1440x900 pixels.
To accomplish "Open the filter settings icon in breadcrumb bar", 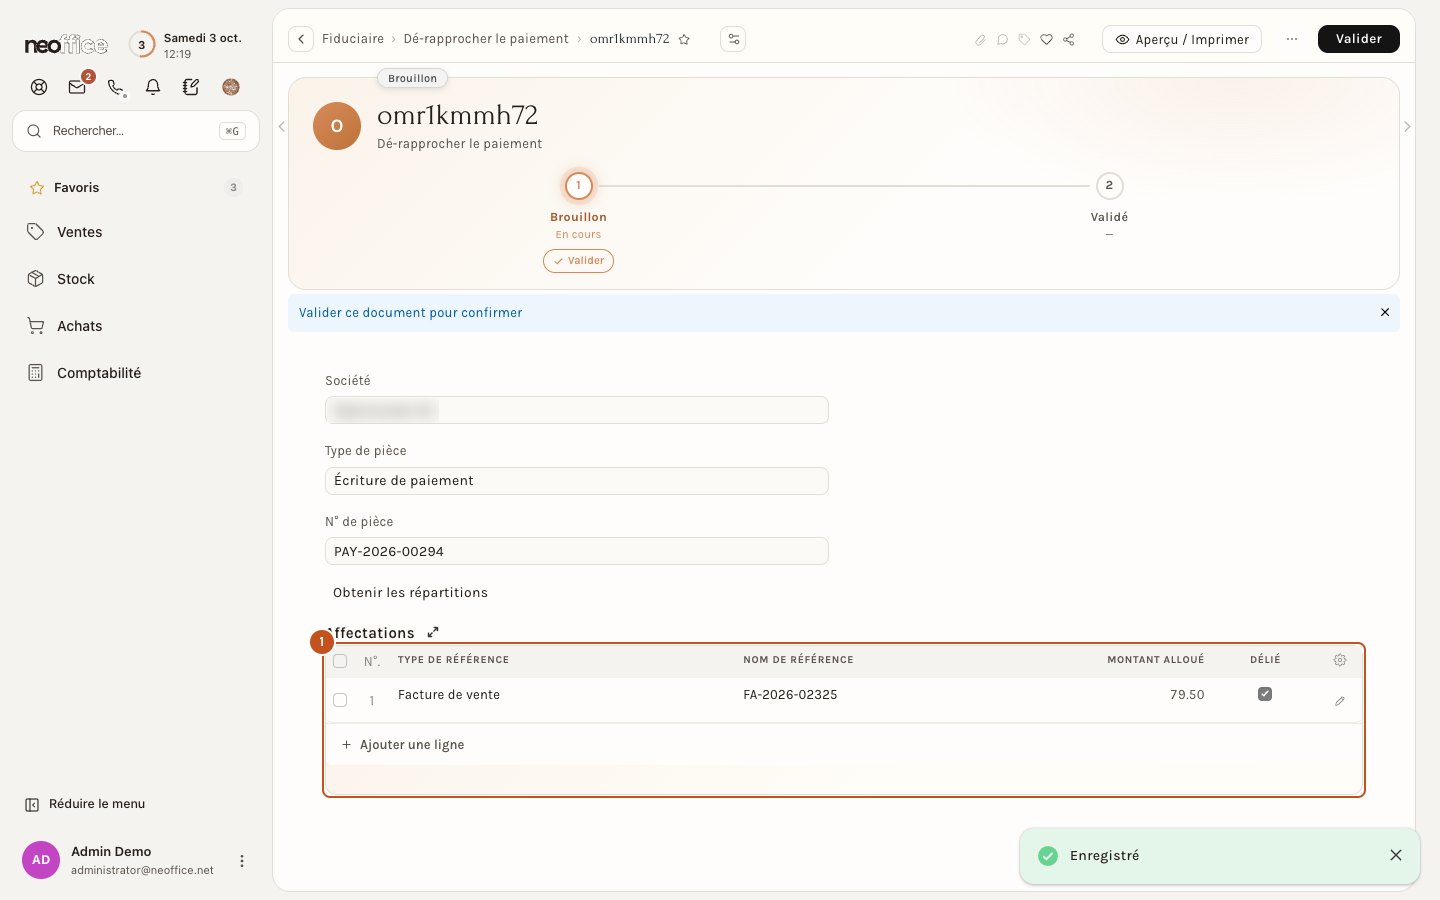I will point(733,39).
